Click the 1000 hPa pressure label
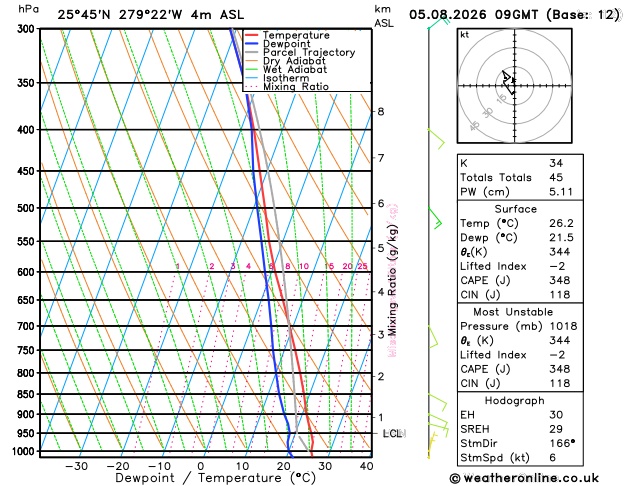This screenshot has width=629, height=486. coord(26,452)
